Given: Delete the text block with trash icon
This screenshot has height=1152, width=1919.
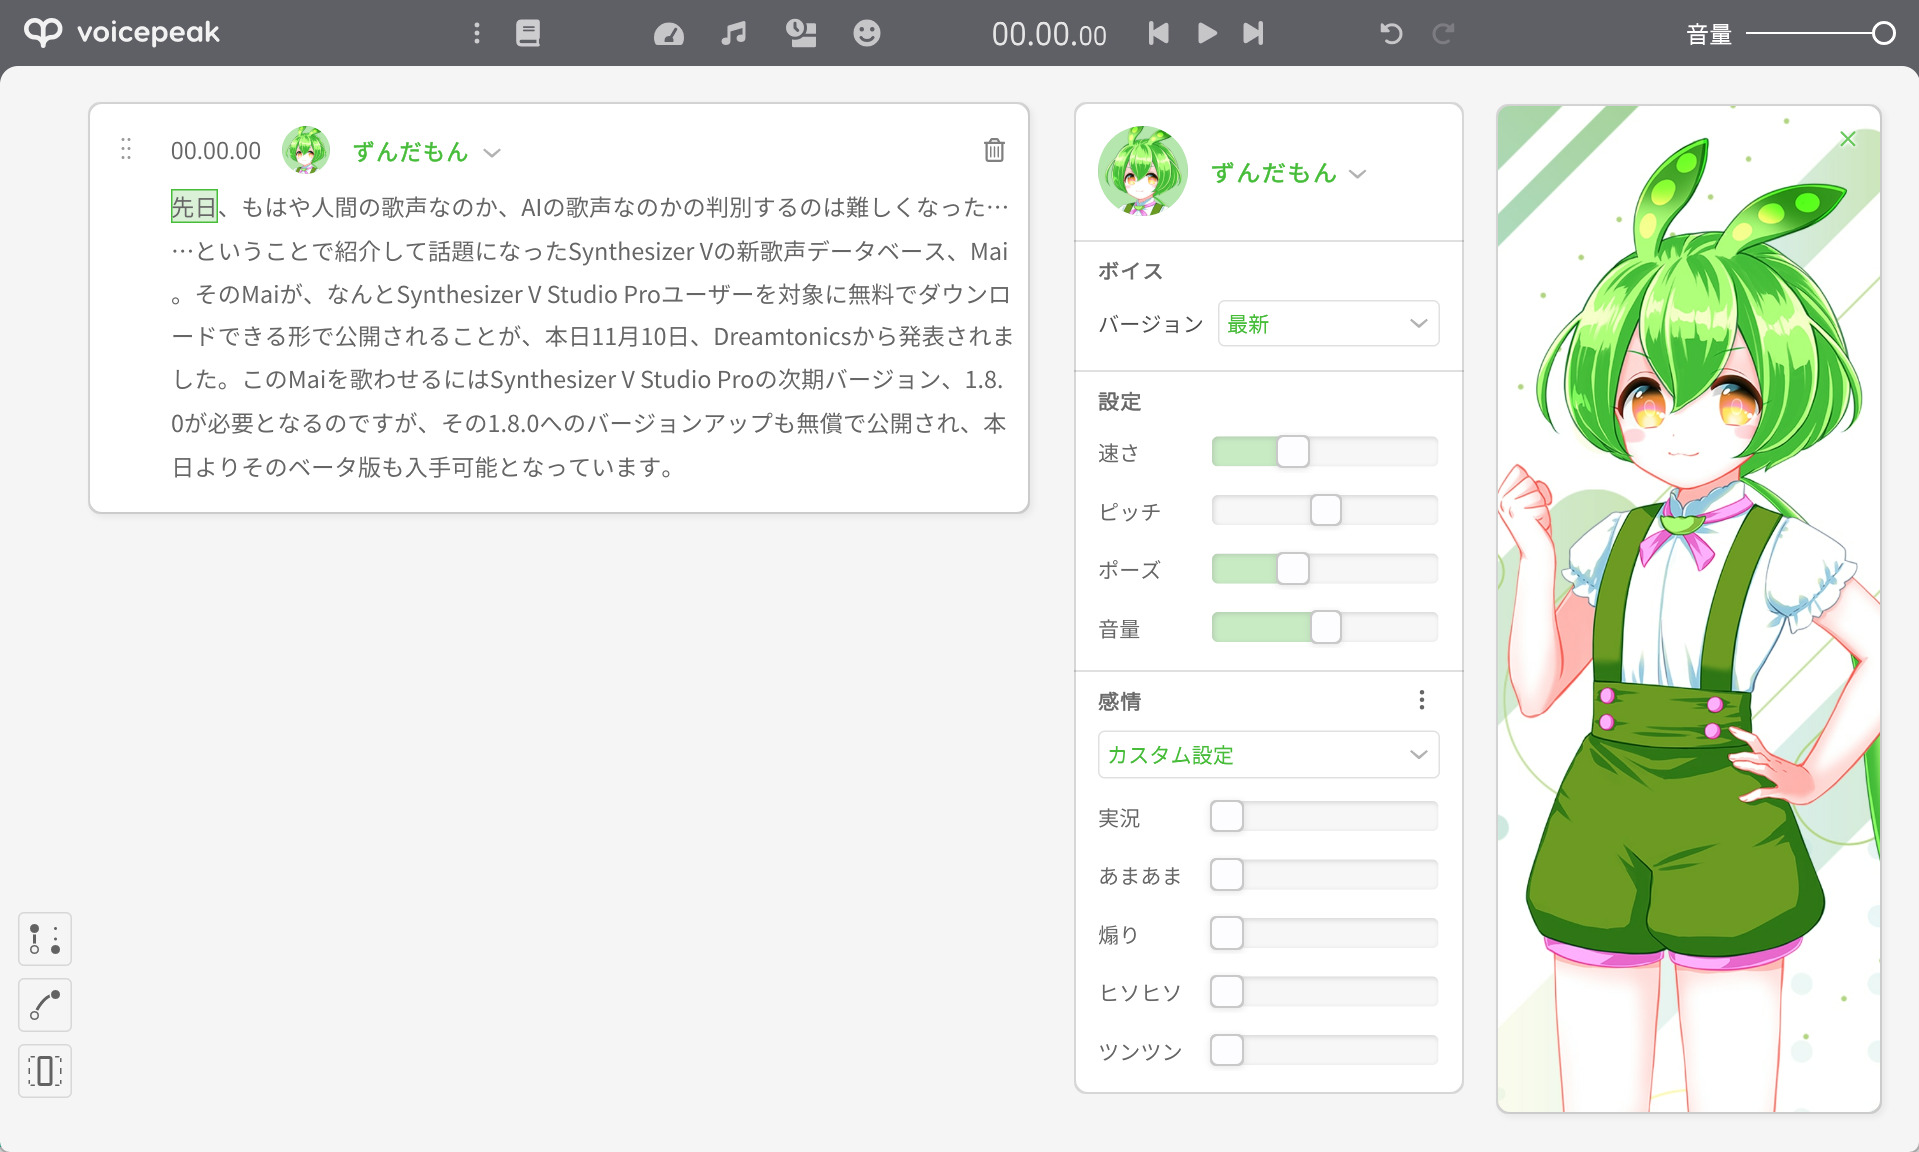Looking at the screenshot, I should pos(994,150).
